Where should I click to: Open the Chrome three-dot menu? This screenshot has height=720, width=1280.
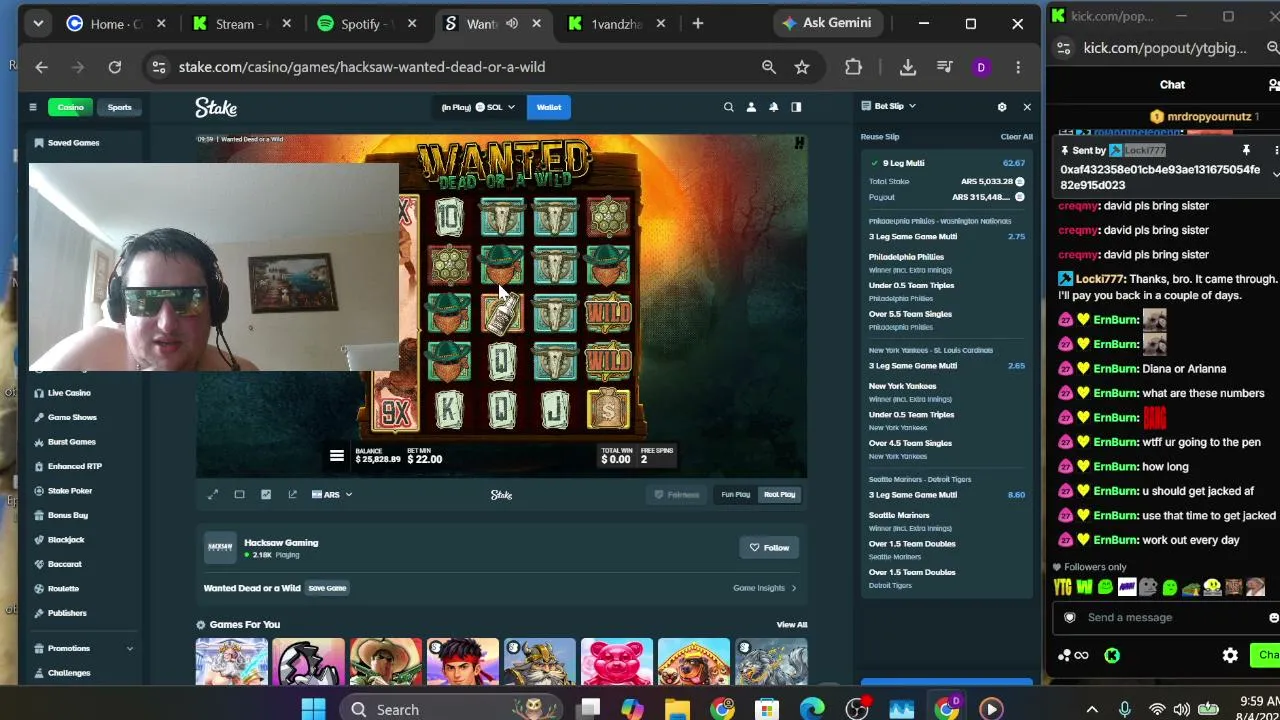(x=1018, y=67)
